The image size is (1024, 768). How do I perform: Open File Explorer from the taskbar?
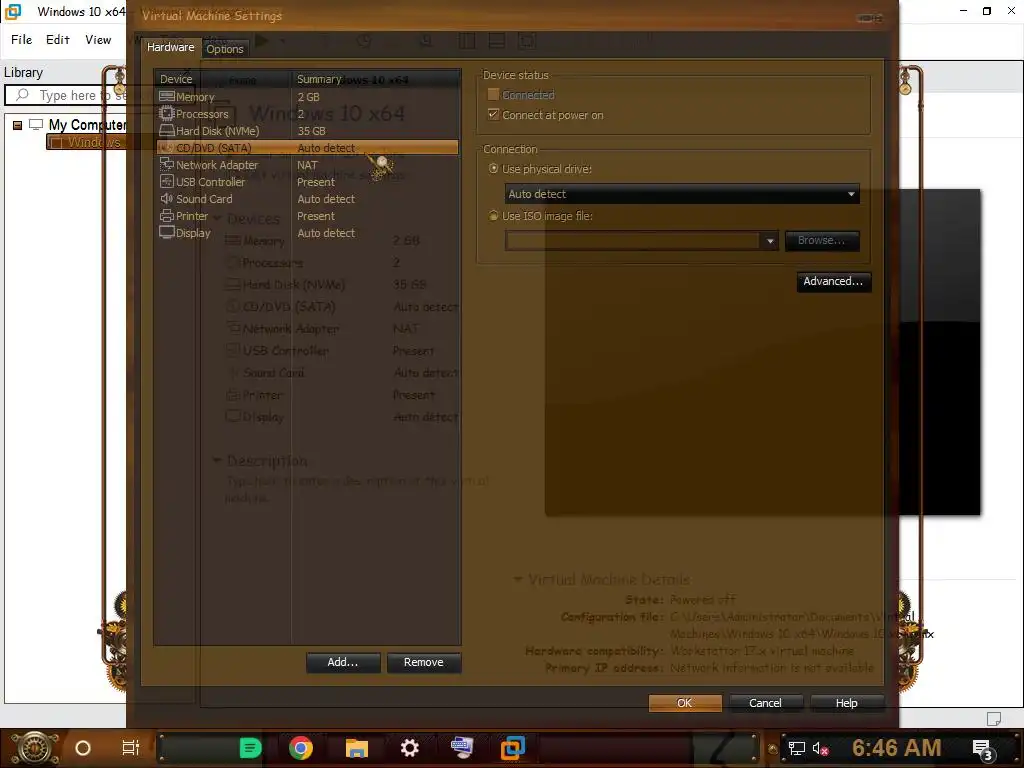pyautogui.click(x=357, y=748)
